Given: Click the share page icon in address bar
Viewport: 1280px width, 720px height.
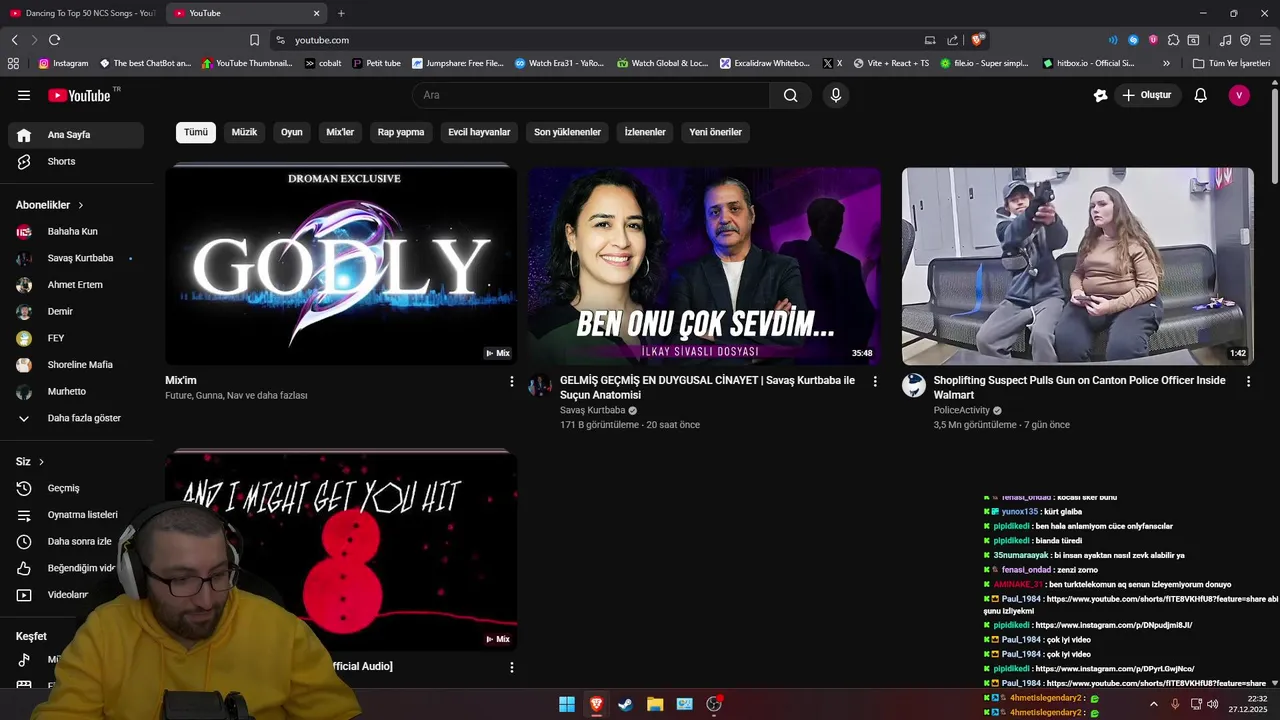Looking at the screenshot, I should (x=952, y=40).
